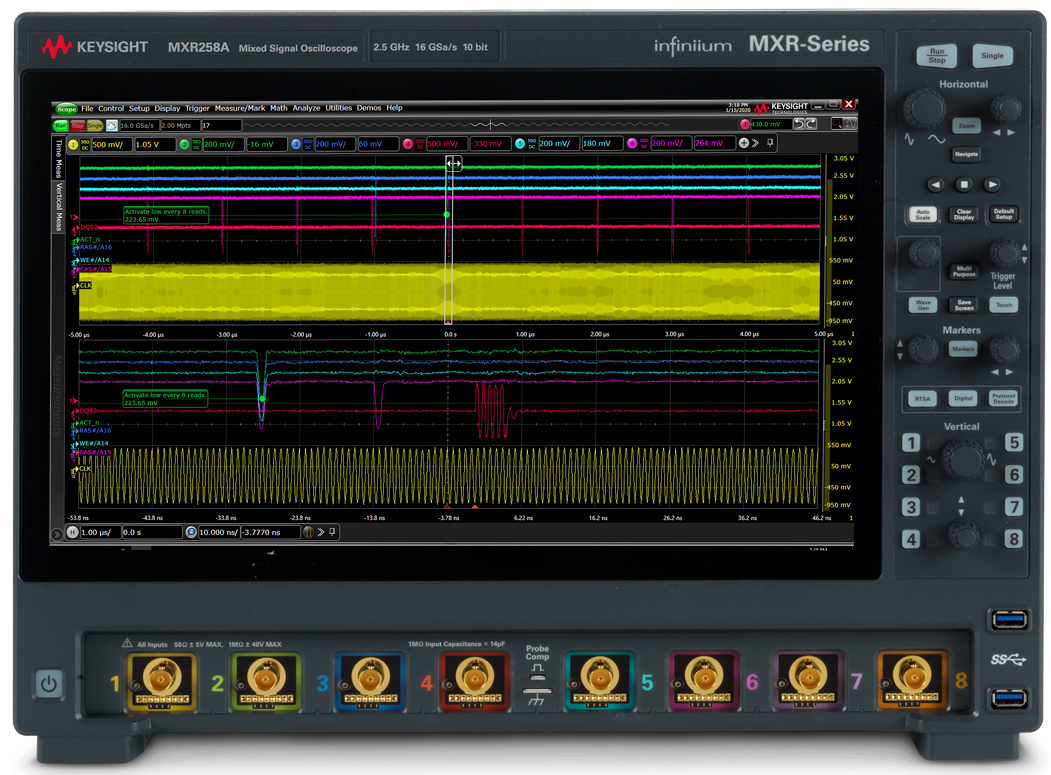Click the Trigger Level knob
Viewport: 1051px width, 775px height.
tap(1004, 252)
